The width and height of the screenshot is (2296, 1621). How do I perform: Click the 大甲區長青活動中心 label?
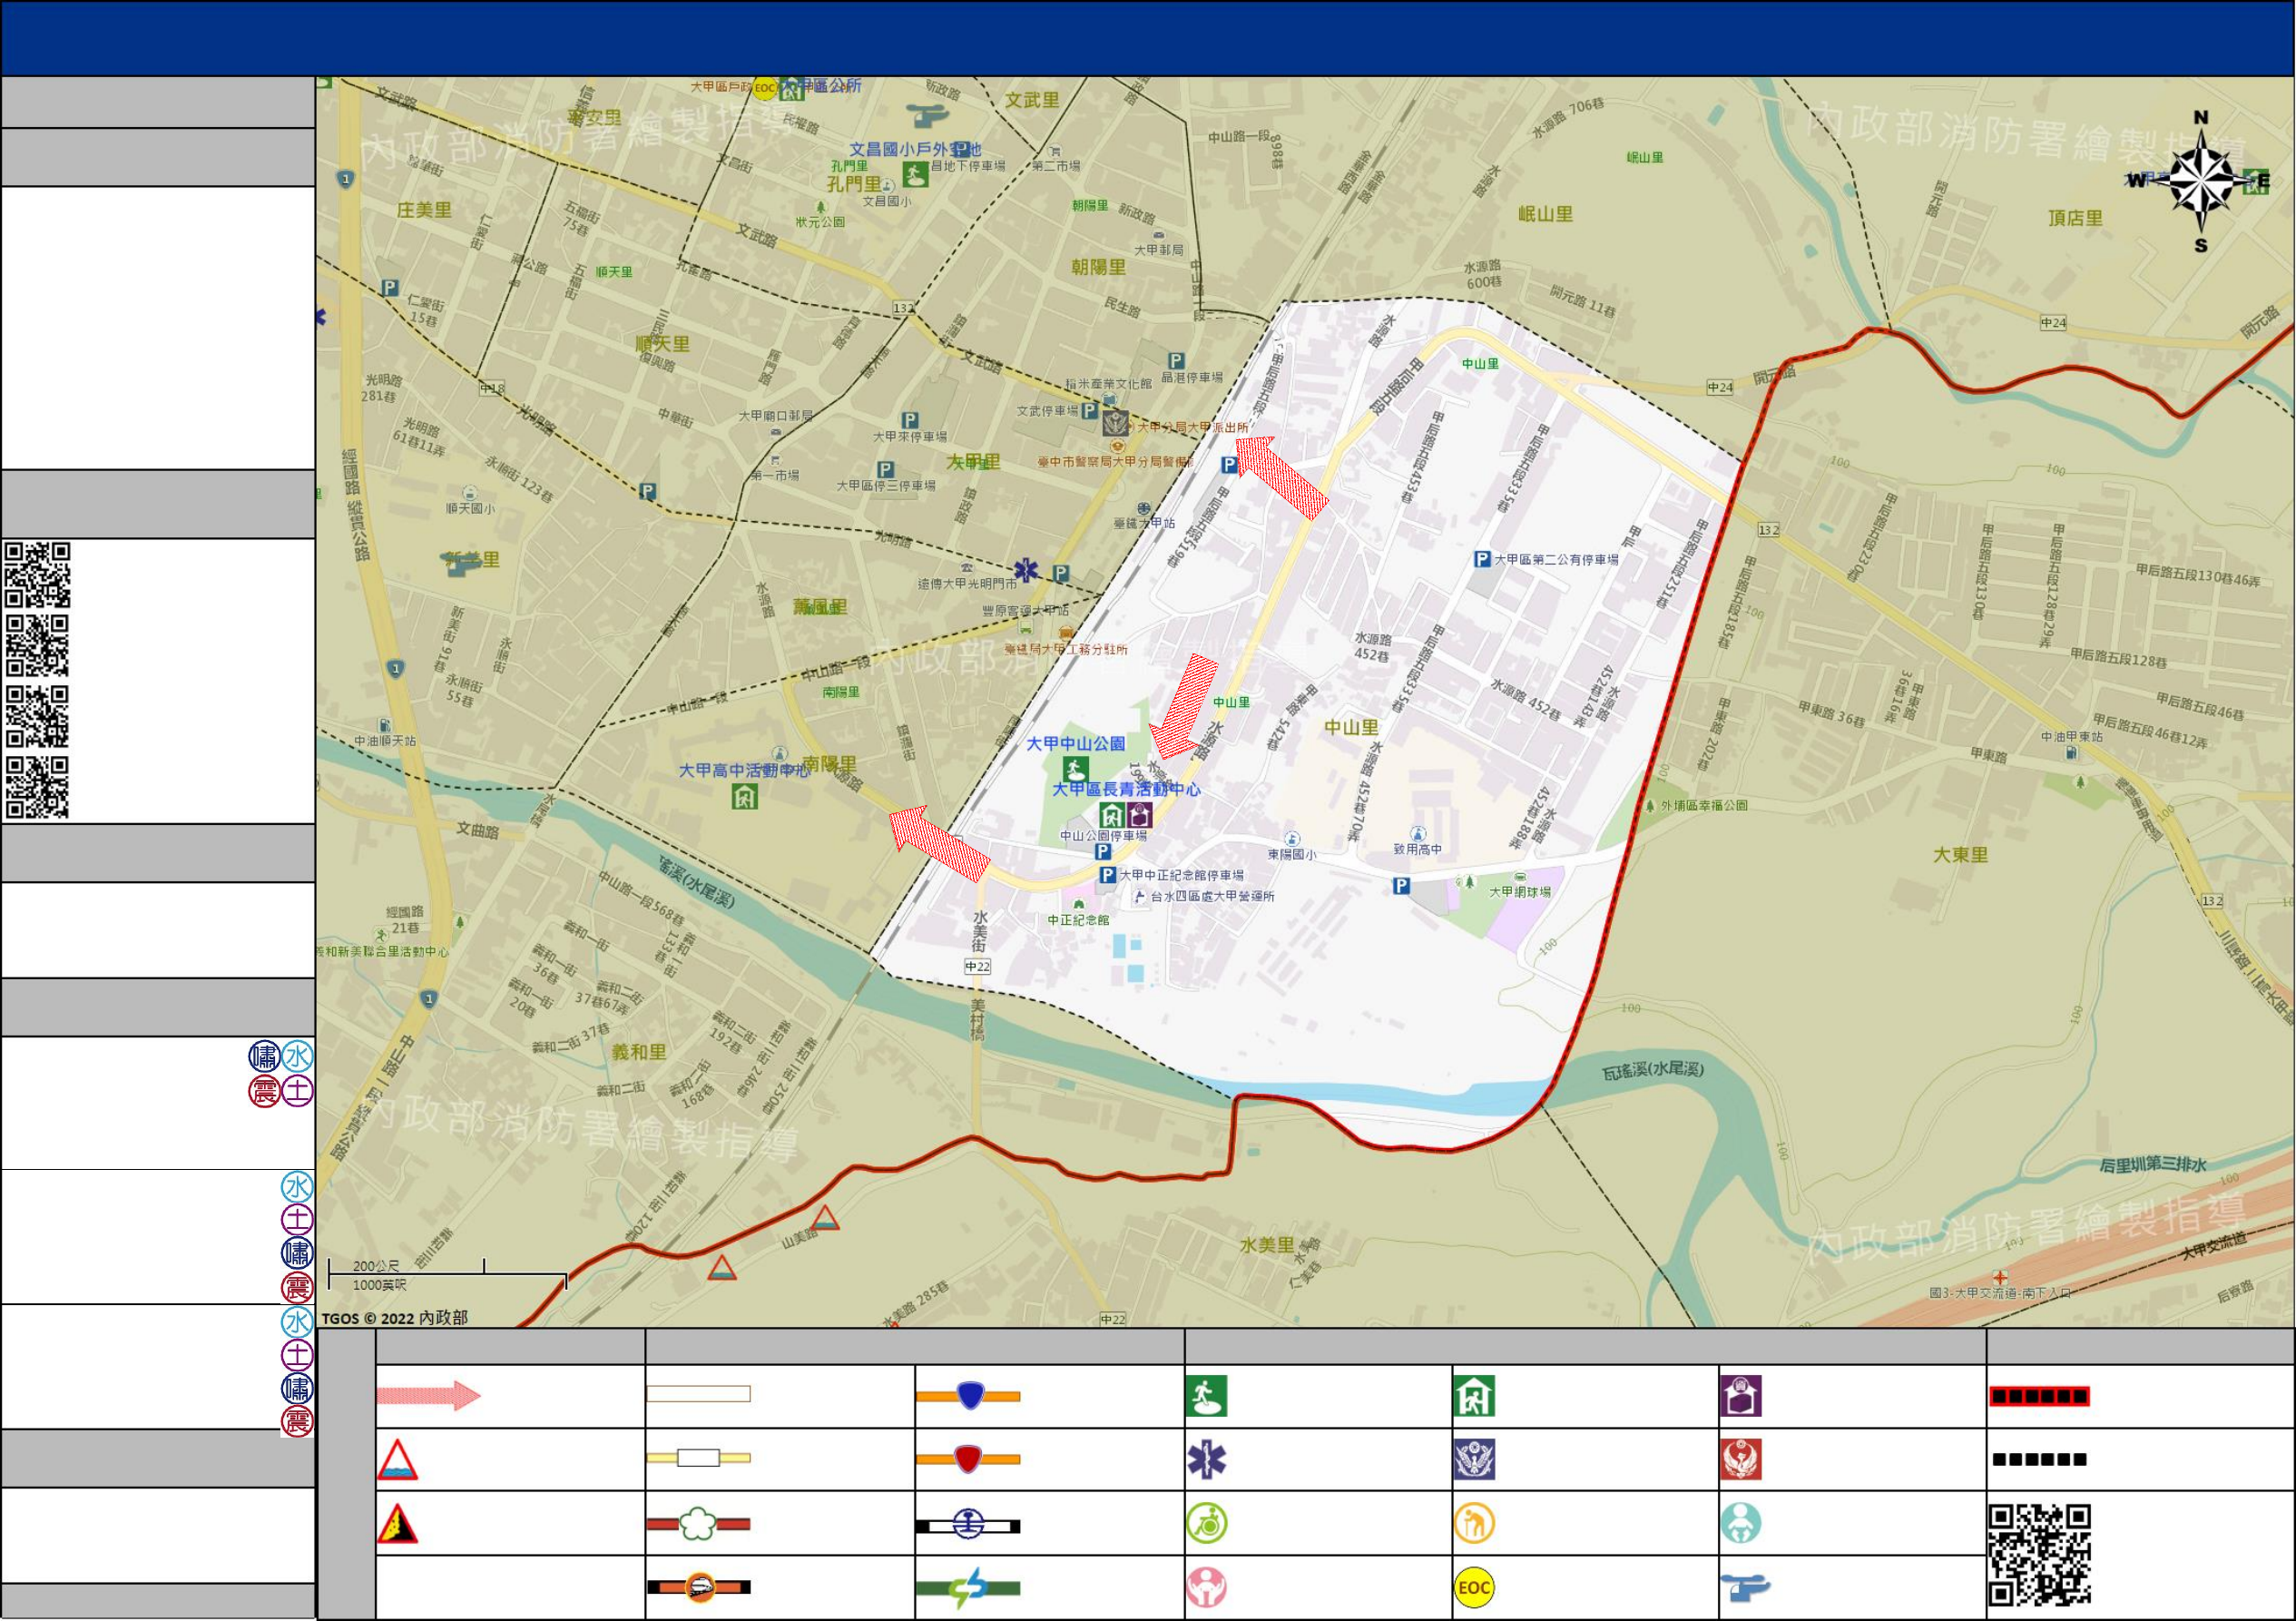coord(1126,790)
